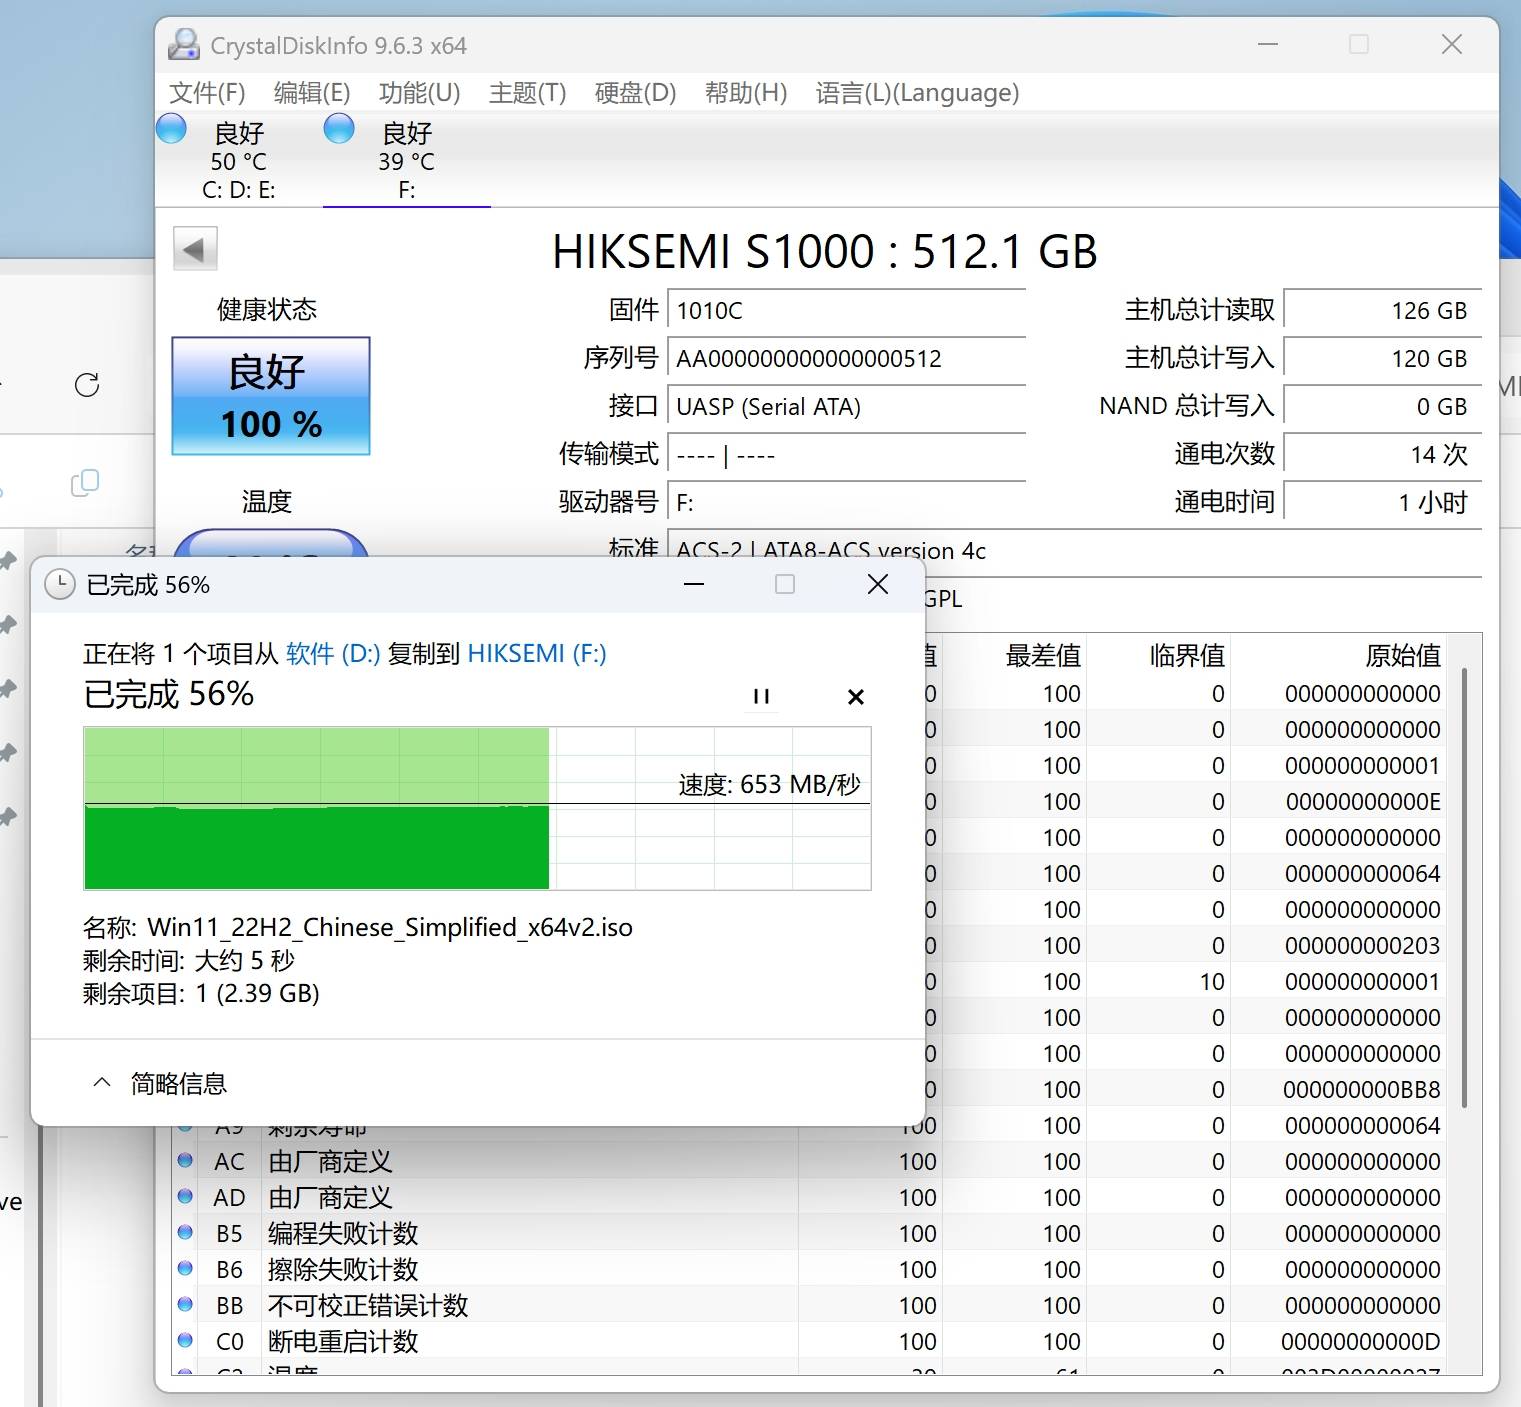Click the 接口 field UASP (Serial ATA)

(x=846, y=407)
